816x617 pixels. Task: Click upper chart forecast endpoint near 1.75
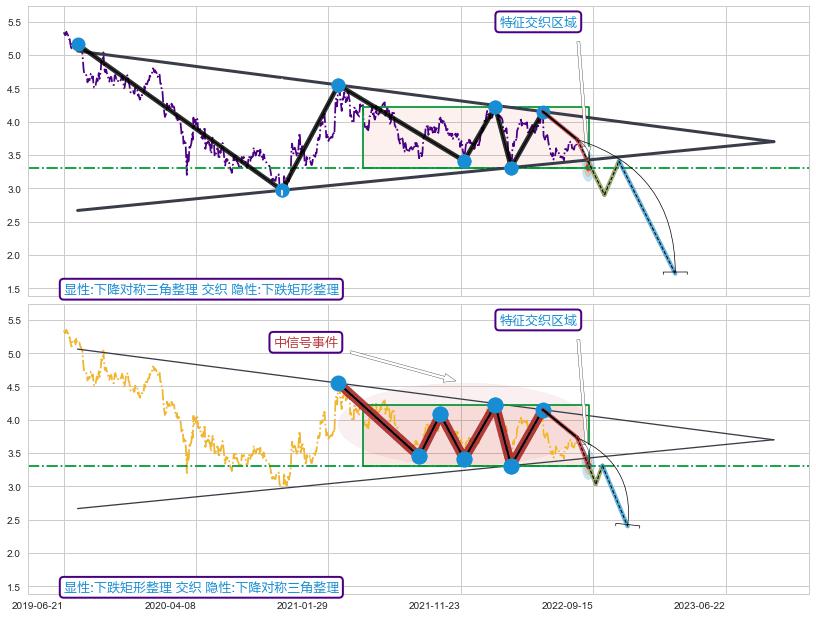[x=675, y=272]
